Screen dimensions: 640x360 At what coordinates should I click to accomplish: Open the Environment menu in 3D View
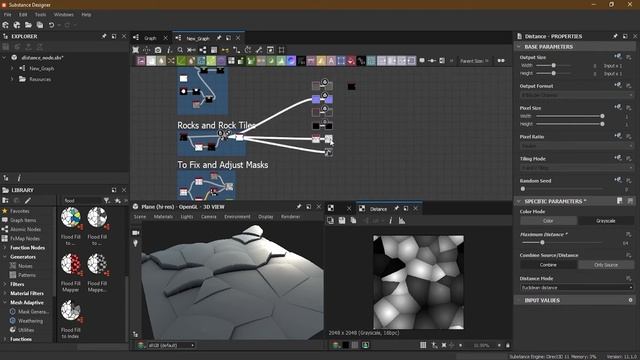(237, 217)
